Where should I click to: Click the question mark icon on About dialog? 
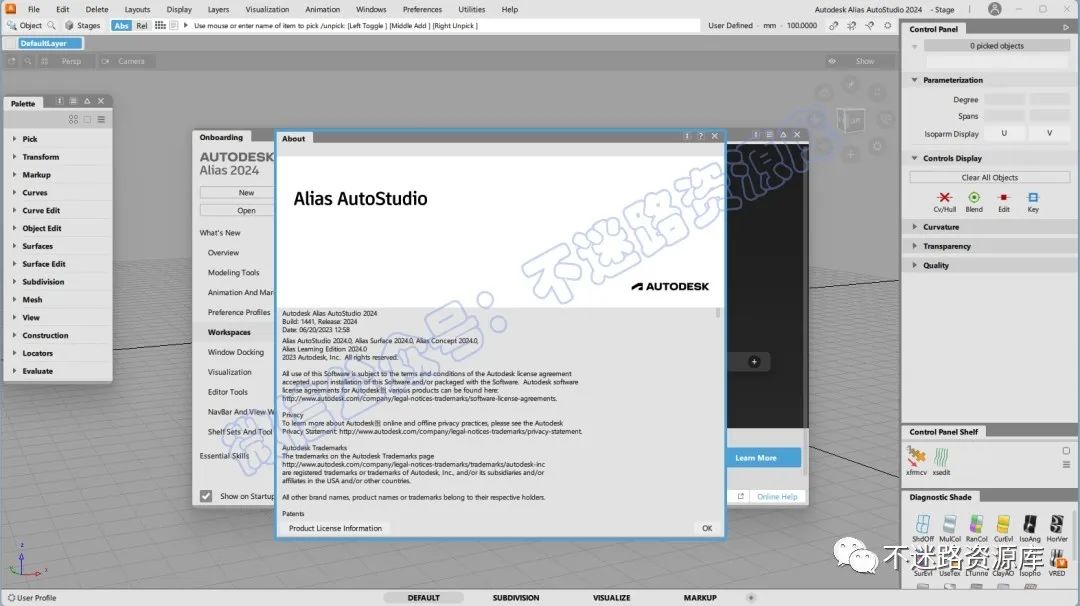(x=700, y=136)
